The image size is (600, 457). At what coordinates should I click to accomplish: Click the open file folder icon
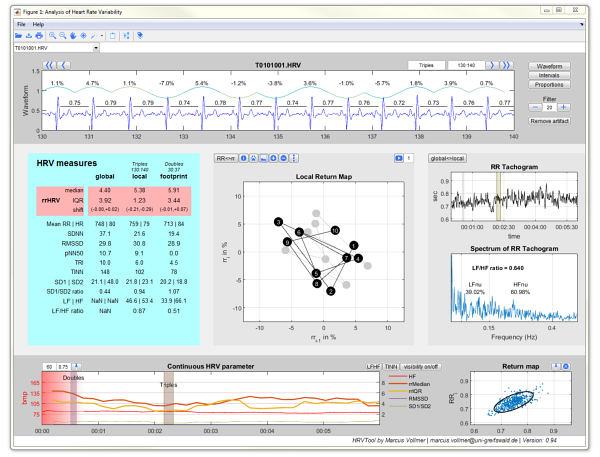click(x=20, y=35)
